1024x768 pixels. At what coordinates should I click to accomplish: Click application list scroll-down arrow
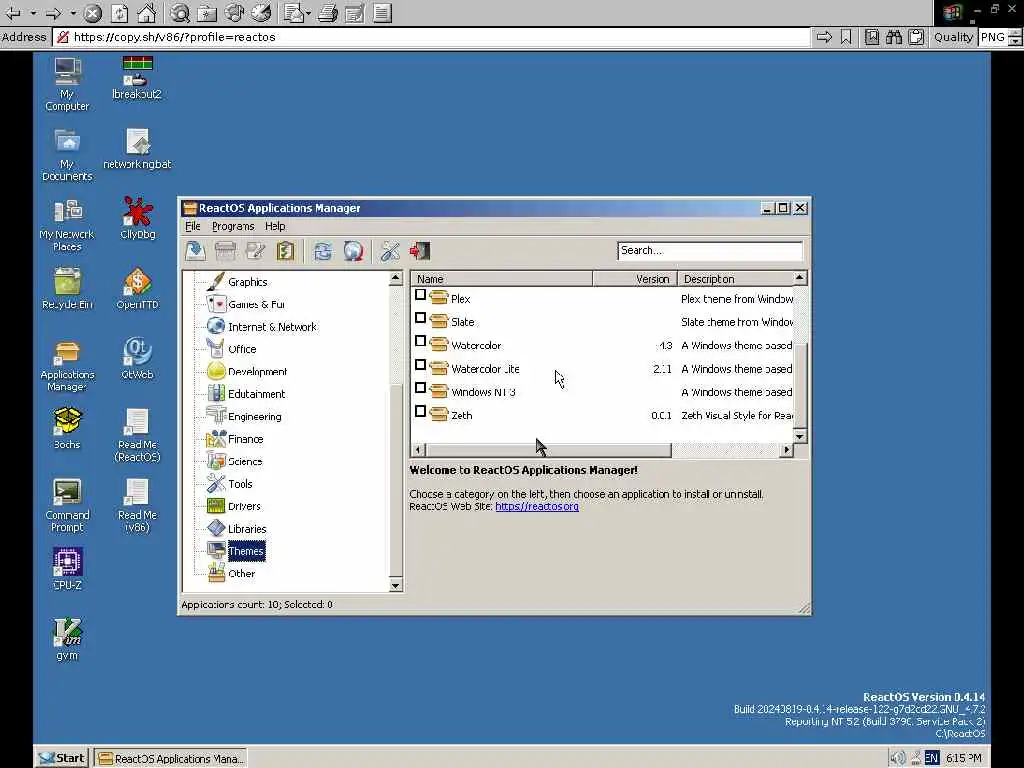coord(799,436)
